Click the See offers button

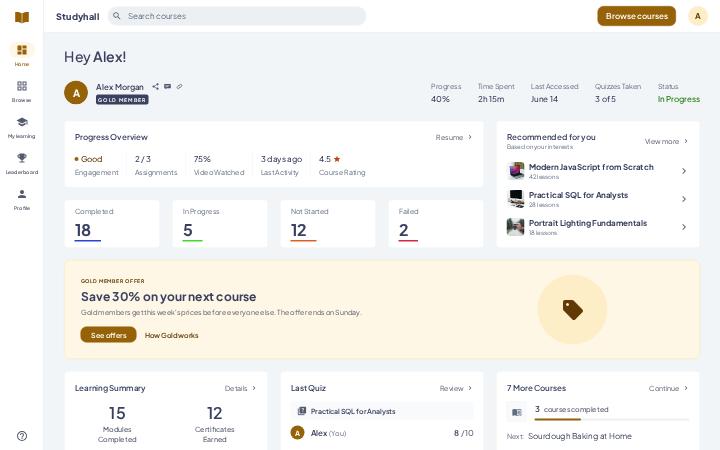coord(108,335)
